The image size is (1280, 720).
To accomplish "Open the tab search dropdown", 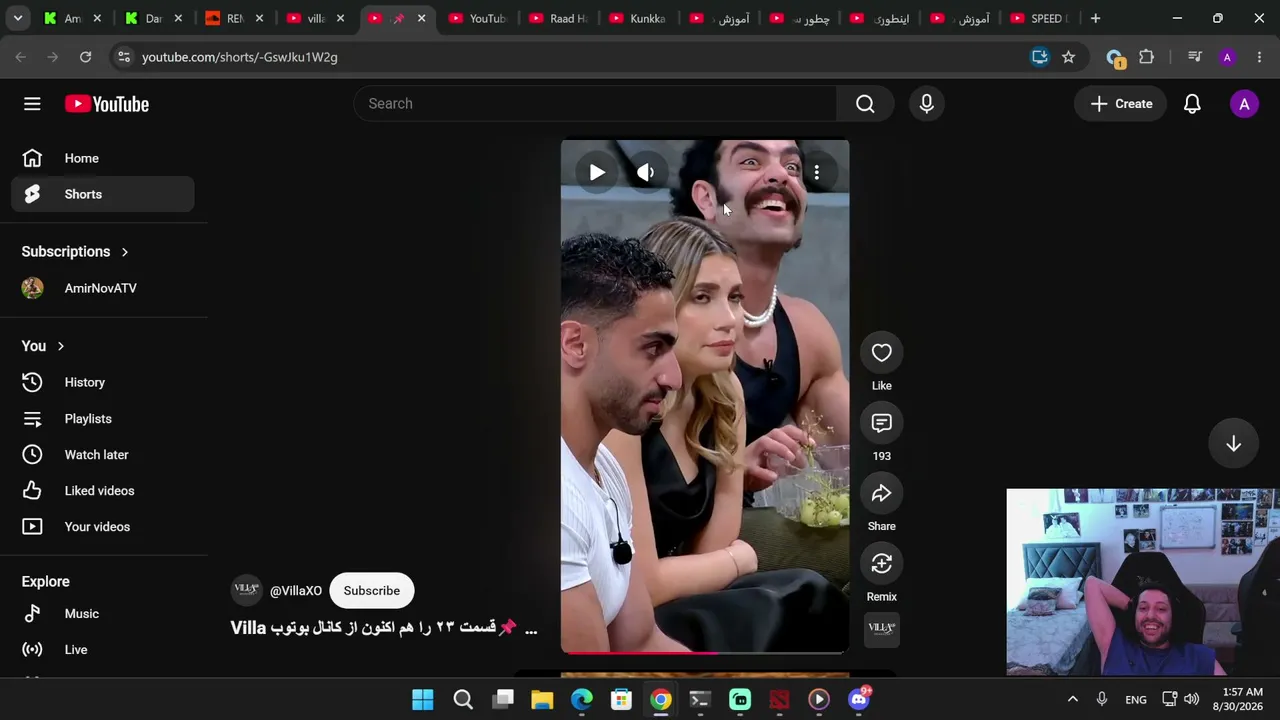I will pyautogui.click(x=18, y=18).
